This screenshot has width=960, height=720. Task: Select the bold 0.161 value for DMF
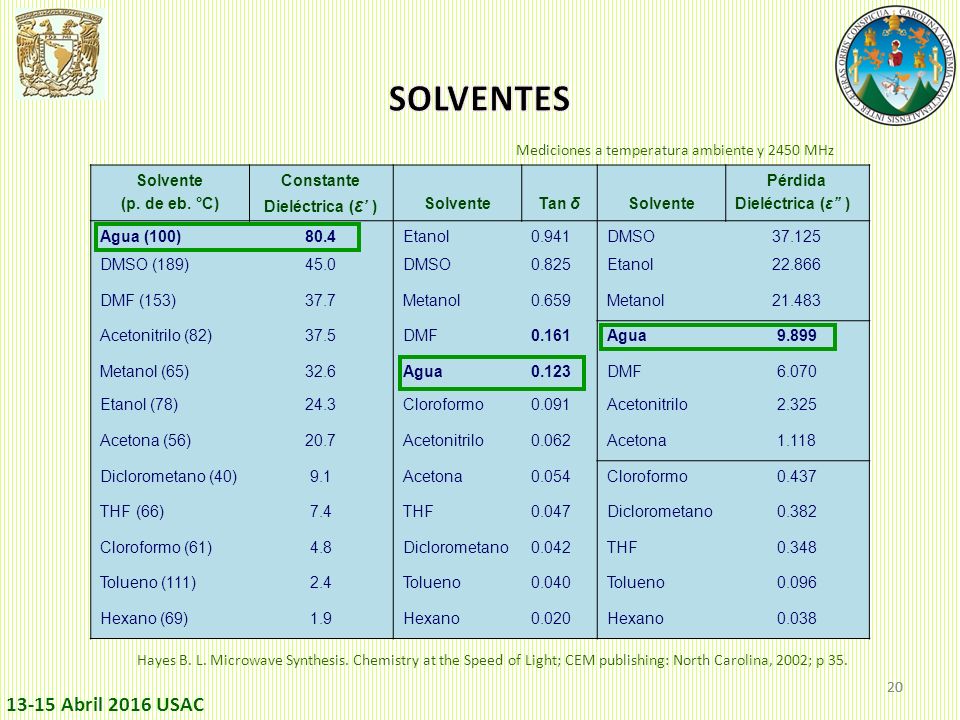coord(550,336)
